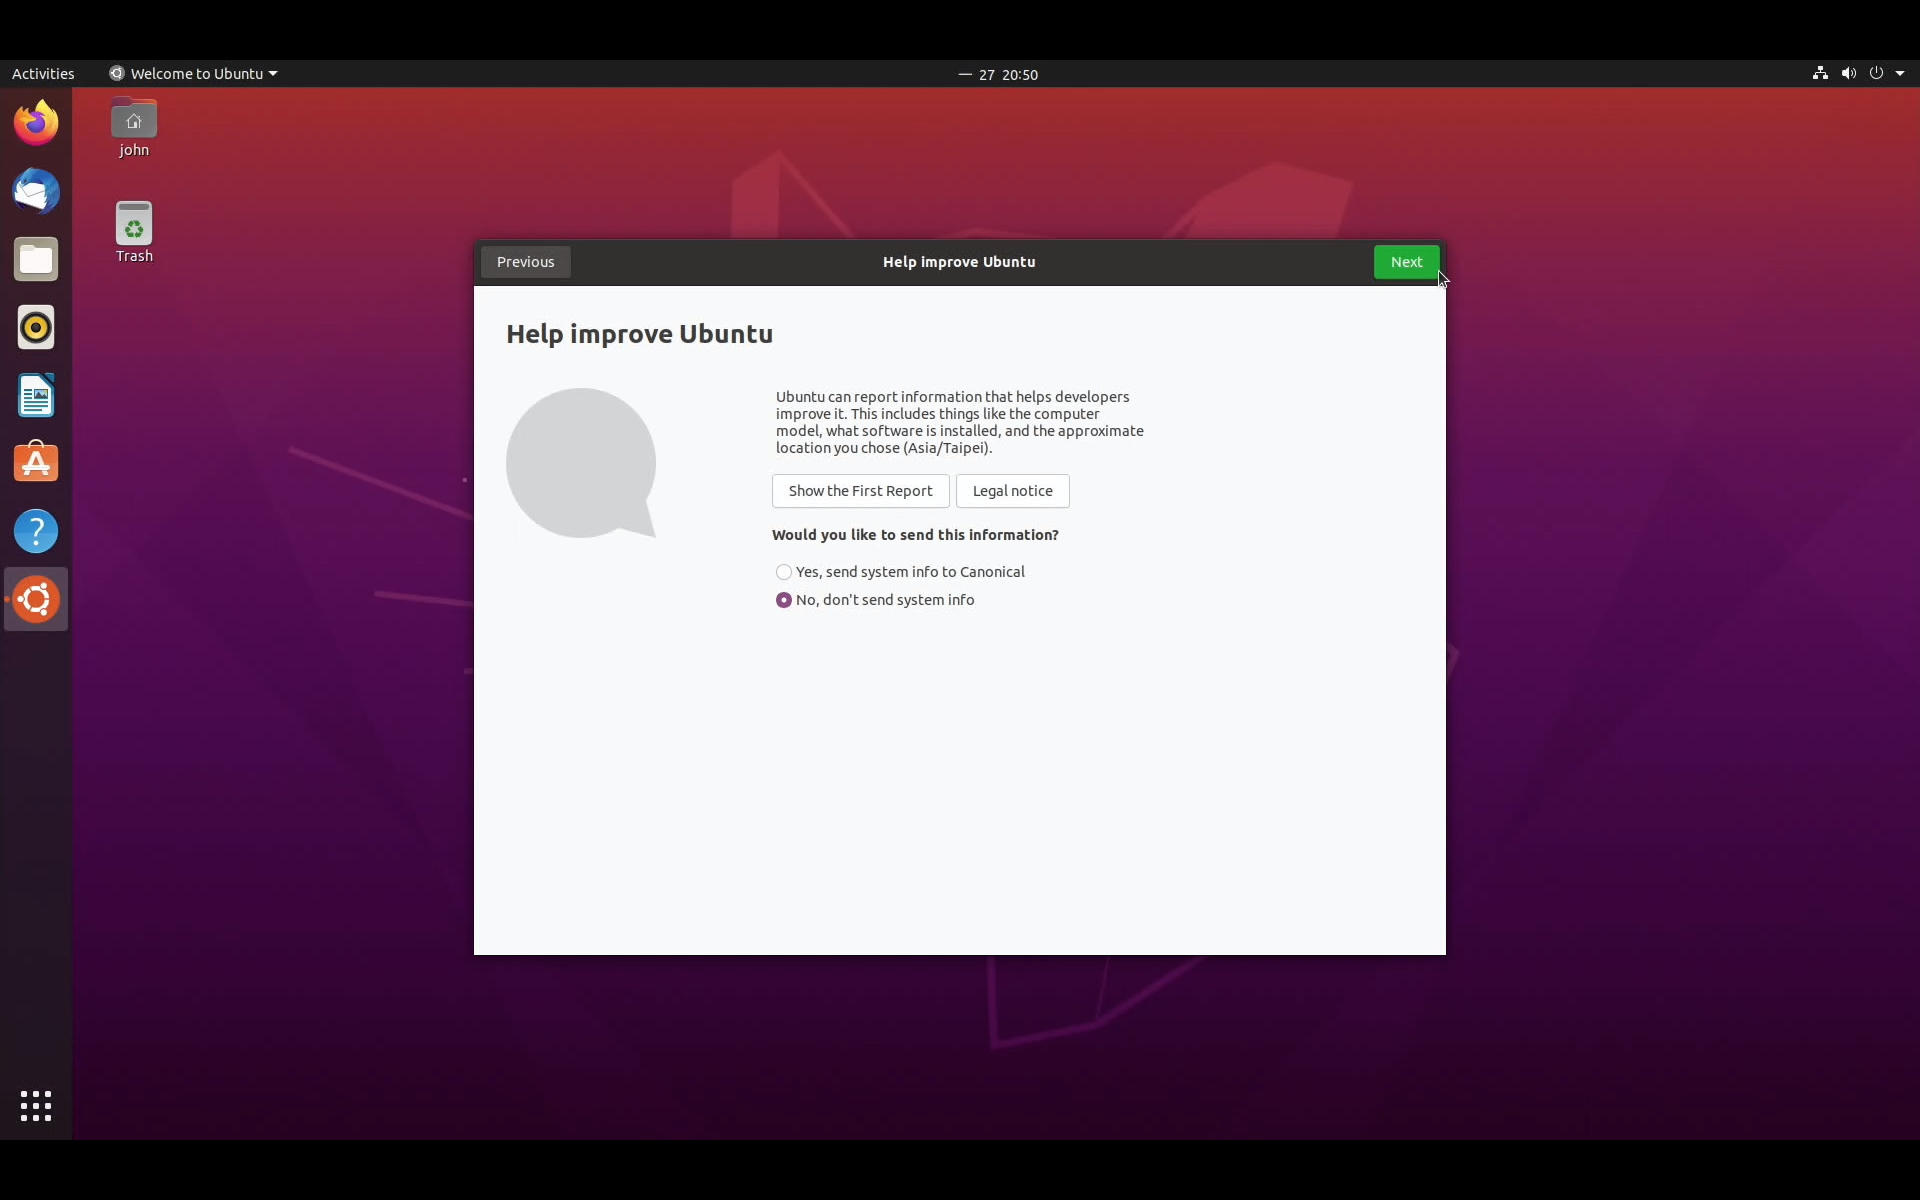Click the network status icon
The width and height of the screenshot is (1920, 1200).
(x=1820, y=74)
